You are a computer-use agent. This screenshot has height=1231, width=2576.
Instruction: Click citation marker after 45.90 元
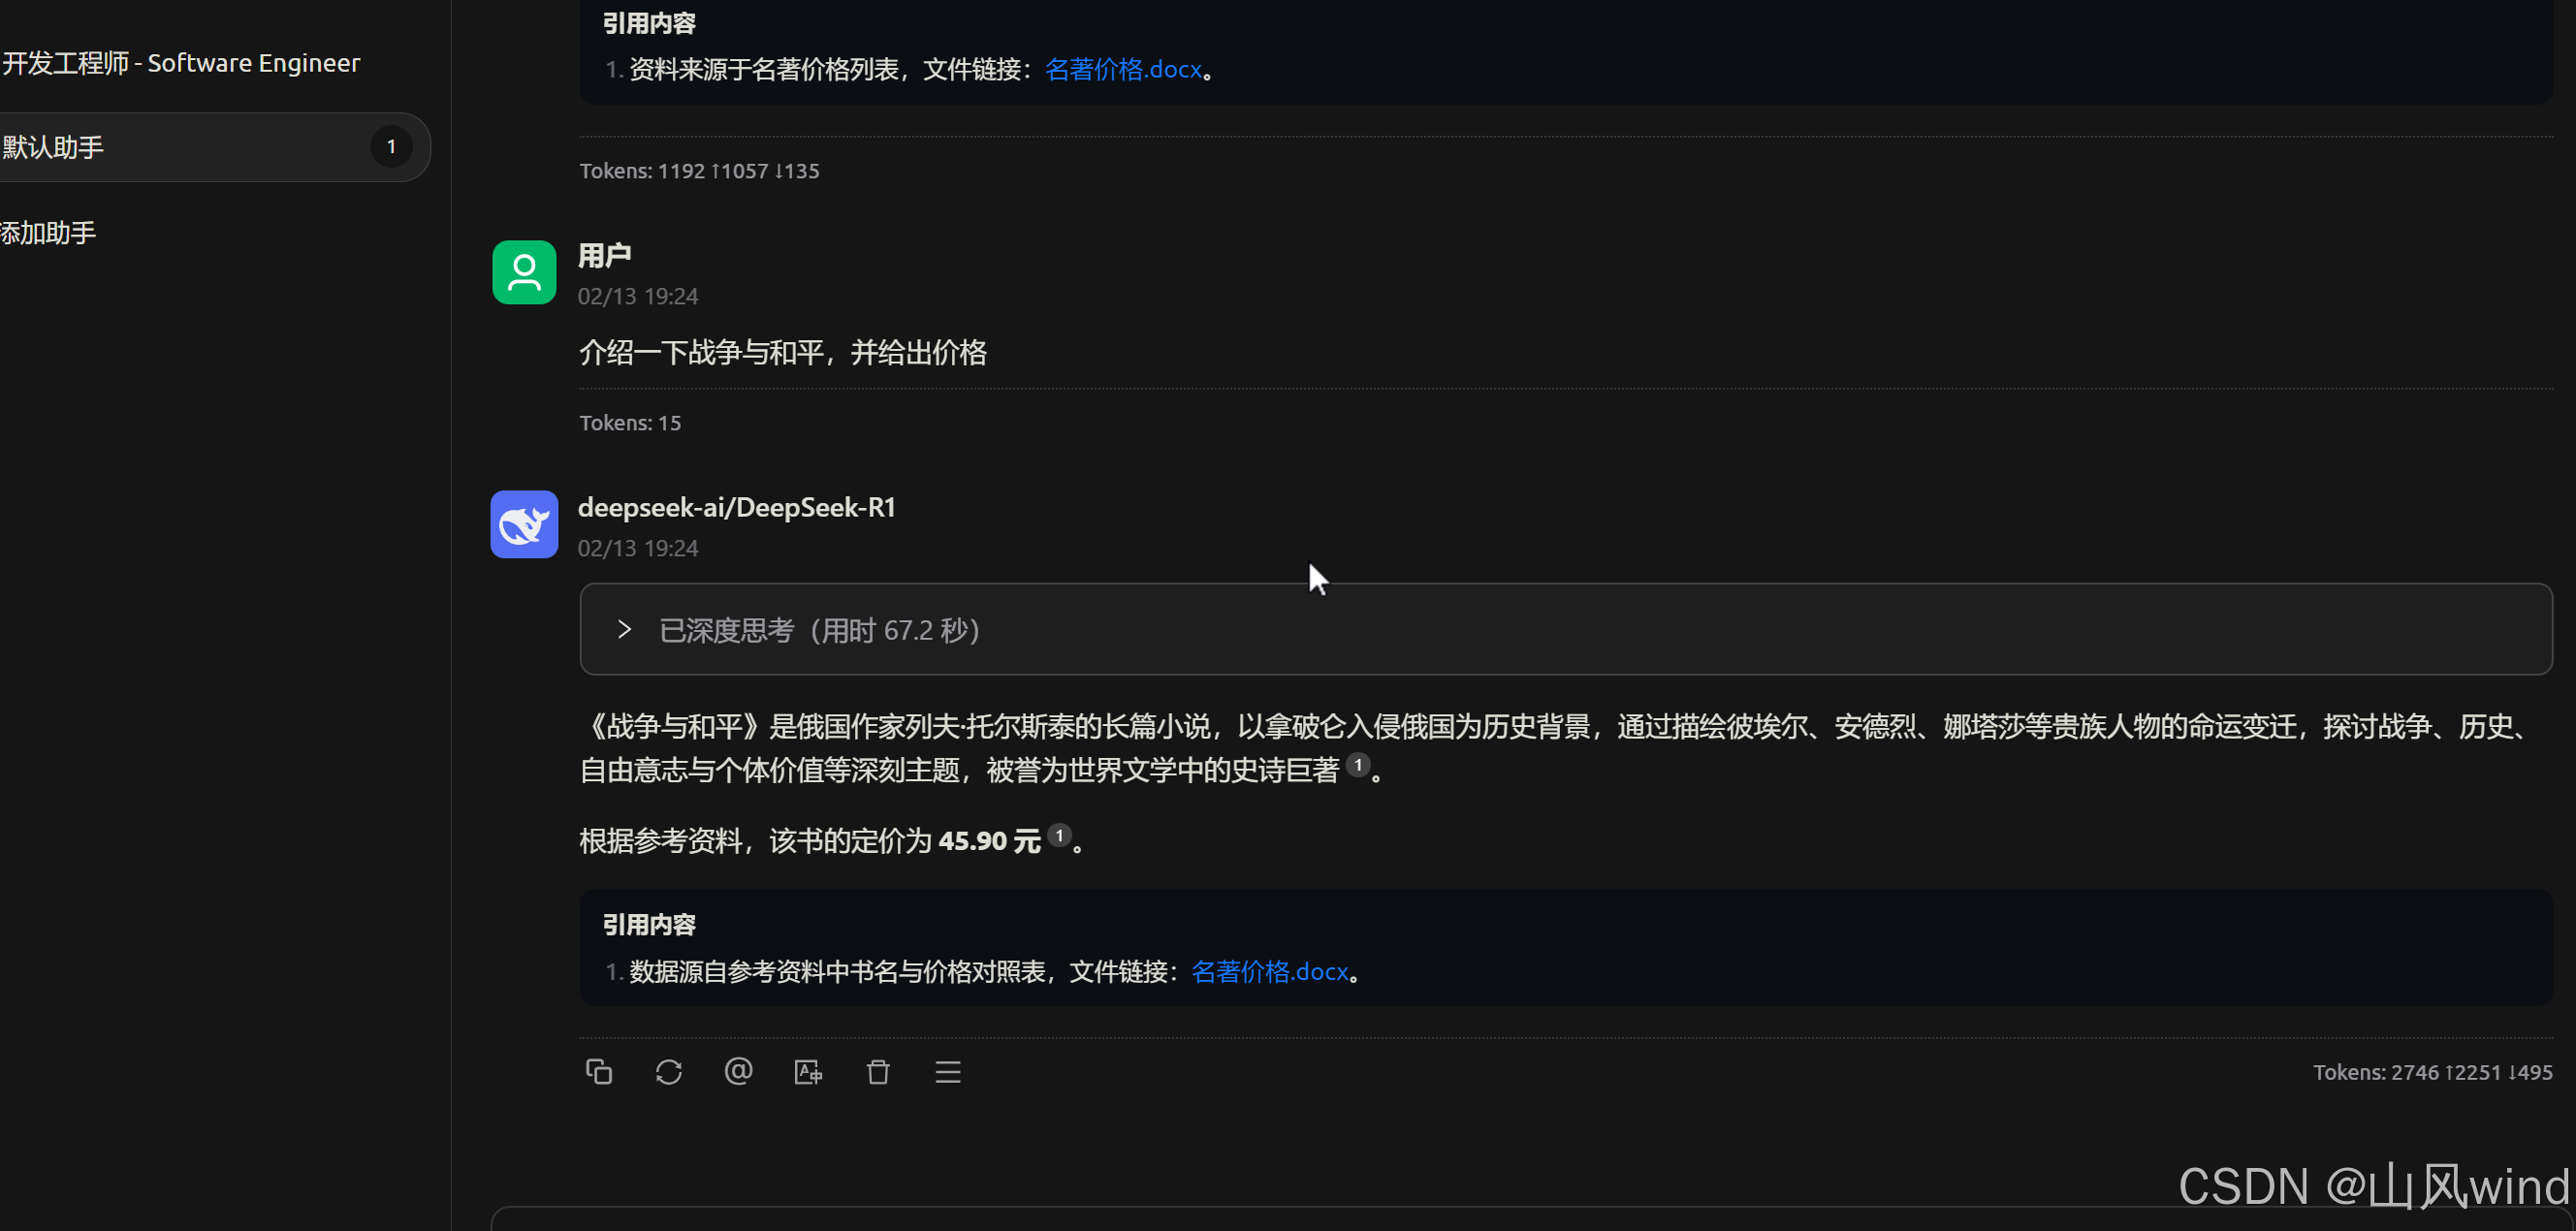(x=1059, y=835)
